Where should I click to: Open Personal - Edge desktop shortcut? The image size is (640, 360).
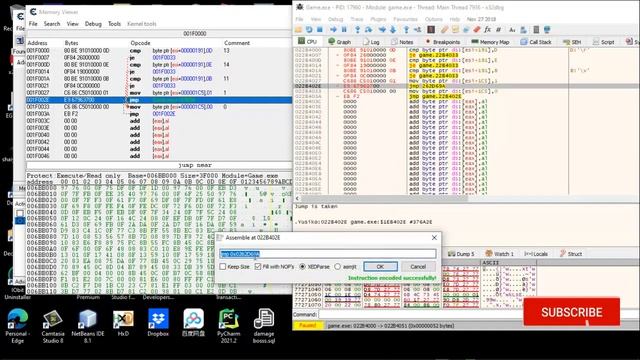(17, 326)
